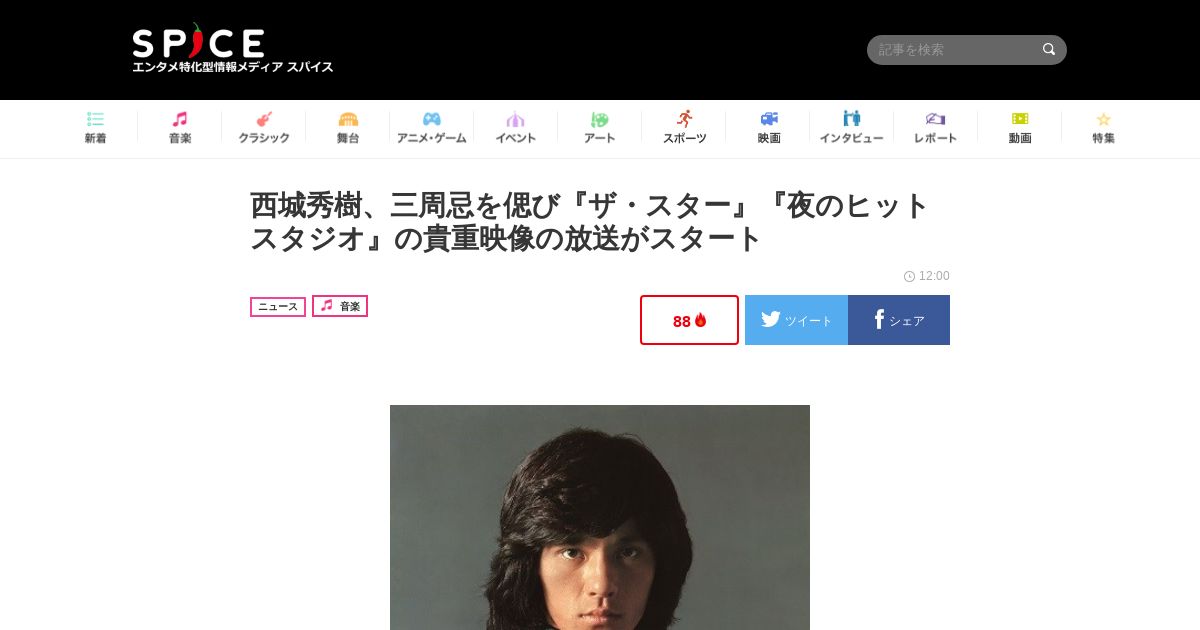Click the ニュース tag
The height and width of the screenshot is (630, 1200).
(x=278, y=307)
